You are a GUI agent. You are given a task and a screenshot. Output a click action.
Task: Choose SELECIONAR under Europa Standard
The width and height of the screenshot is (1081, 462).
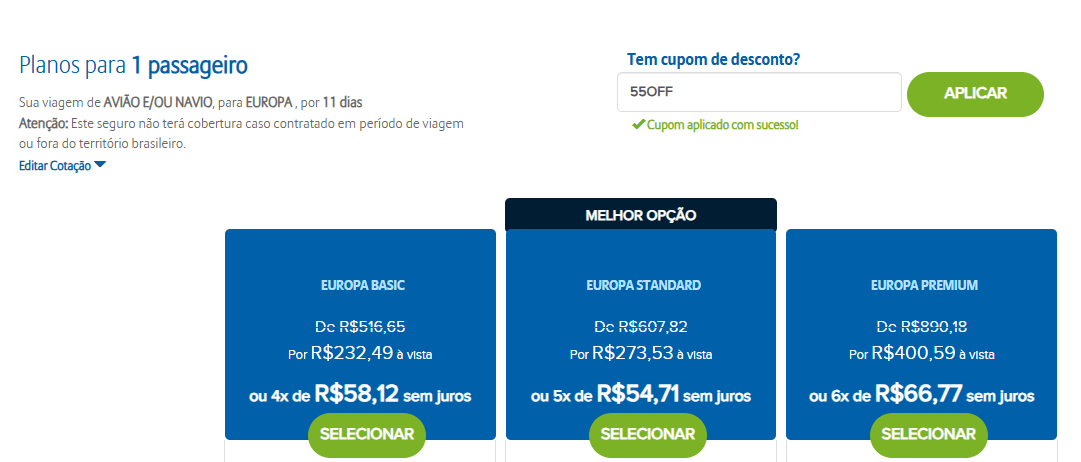(x=647, y=434)
